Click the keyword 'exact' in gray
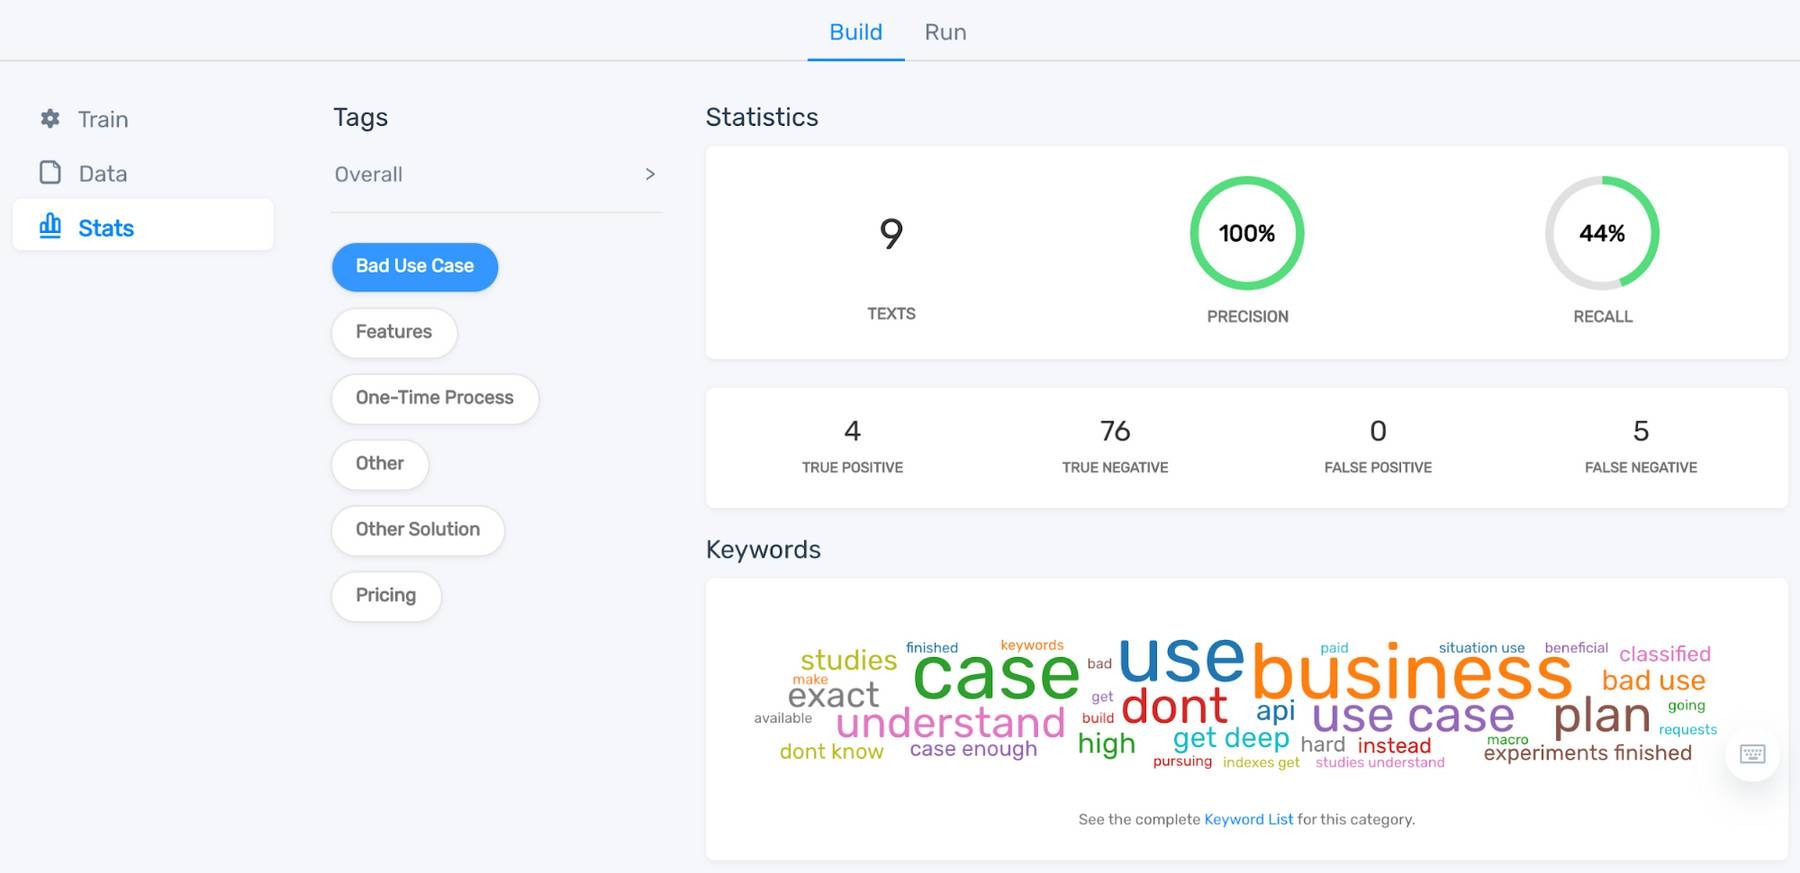Image resolution: width=1800 pixels, height=873 pixels. tap(833, 695)
